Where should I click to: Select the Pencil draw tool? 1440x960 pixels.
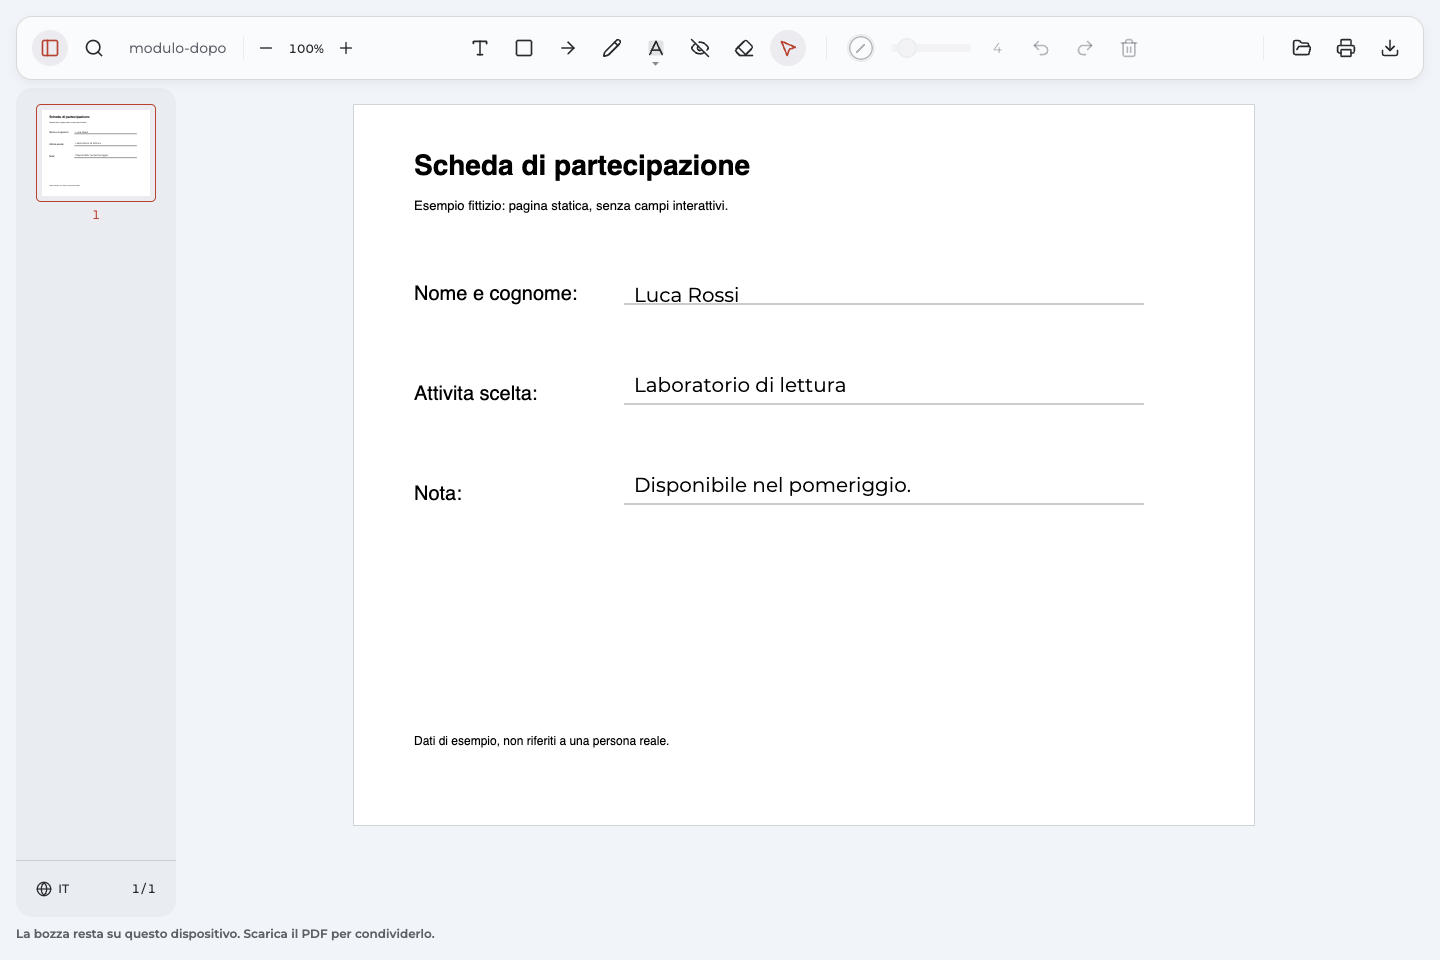[x=612, y=48]
